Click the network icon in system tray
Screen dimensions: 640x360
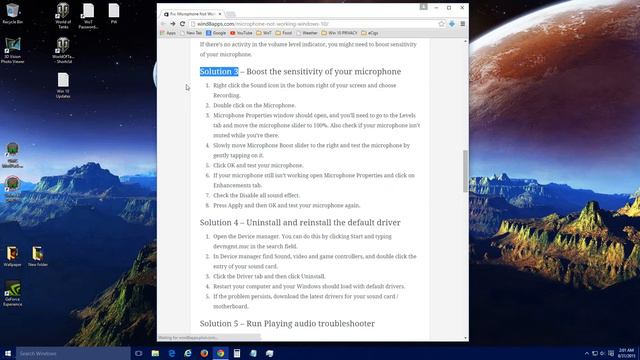tap(595, 353)
